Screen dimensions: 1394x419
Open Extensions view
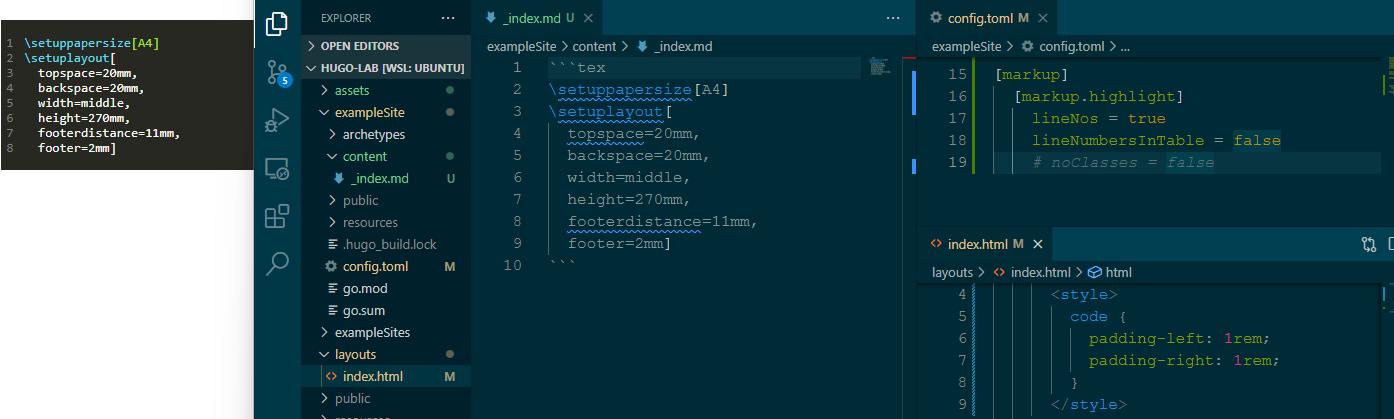[277, 216]
